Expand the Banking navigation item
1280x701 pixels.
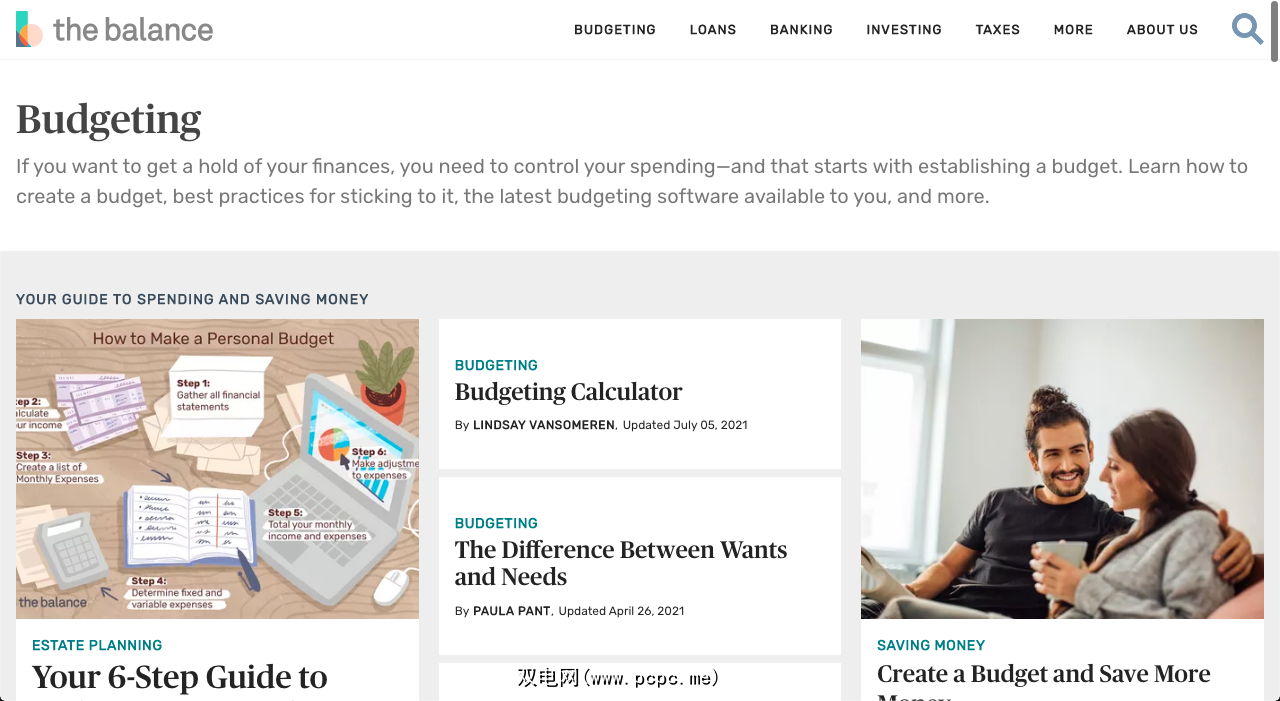click(x=801, y=30)
